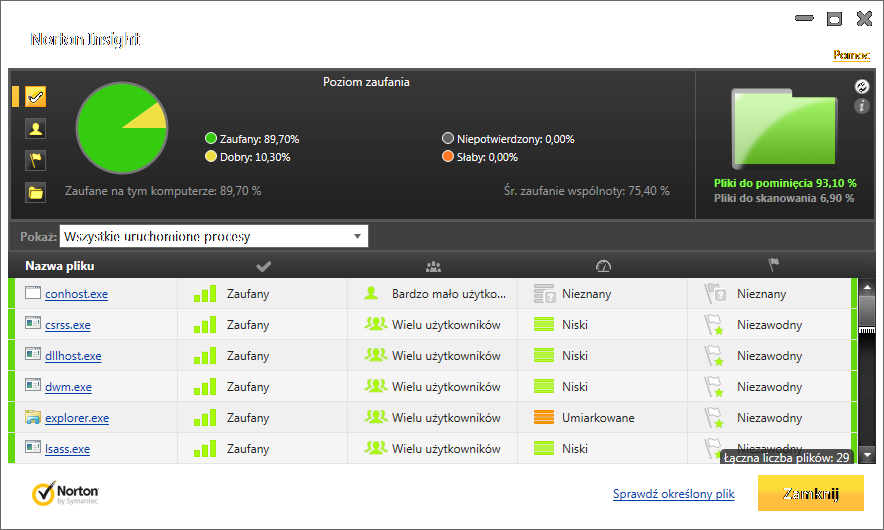Viewport: 884px width, 530px height.
Task: Click the unknown flag icon in conhost.exe row
Action: pyautogui.click(x=715, y=293)
